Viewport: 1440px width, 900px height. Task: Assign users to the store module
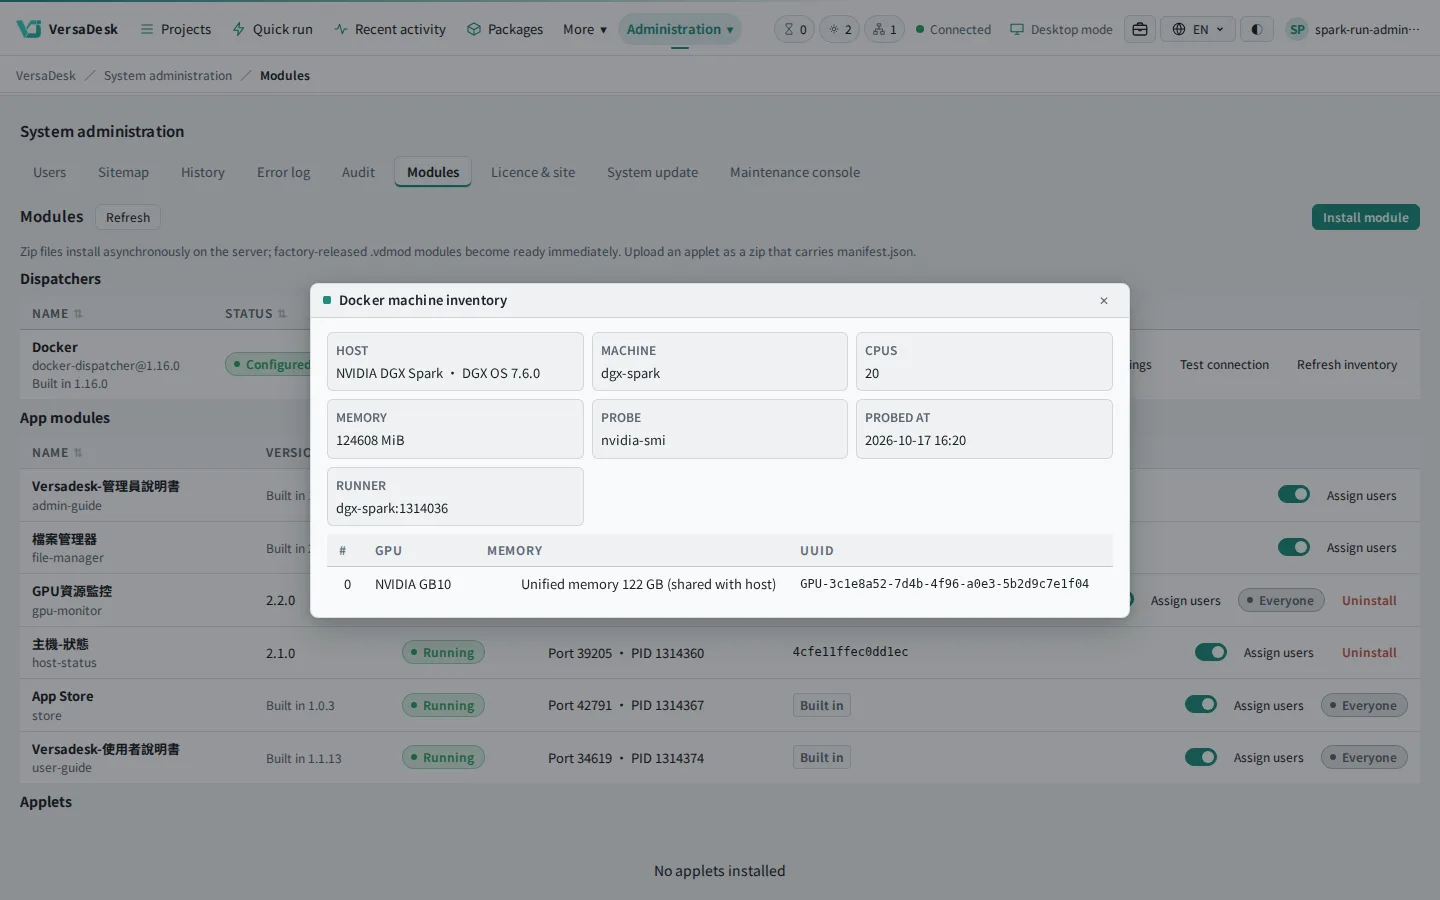pyautogui.click(x=1268, y=705)
